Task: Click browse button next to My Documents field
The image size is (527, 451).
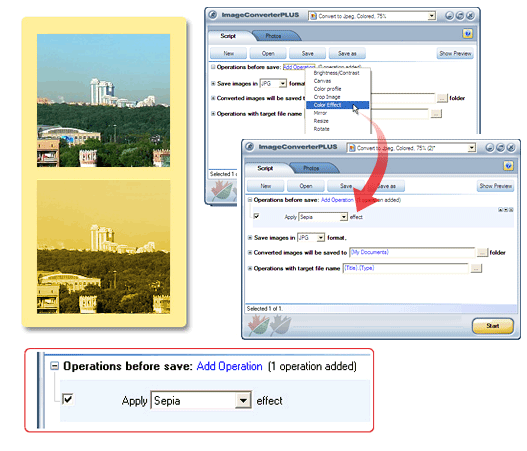Action: tap(482, 253)
